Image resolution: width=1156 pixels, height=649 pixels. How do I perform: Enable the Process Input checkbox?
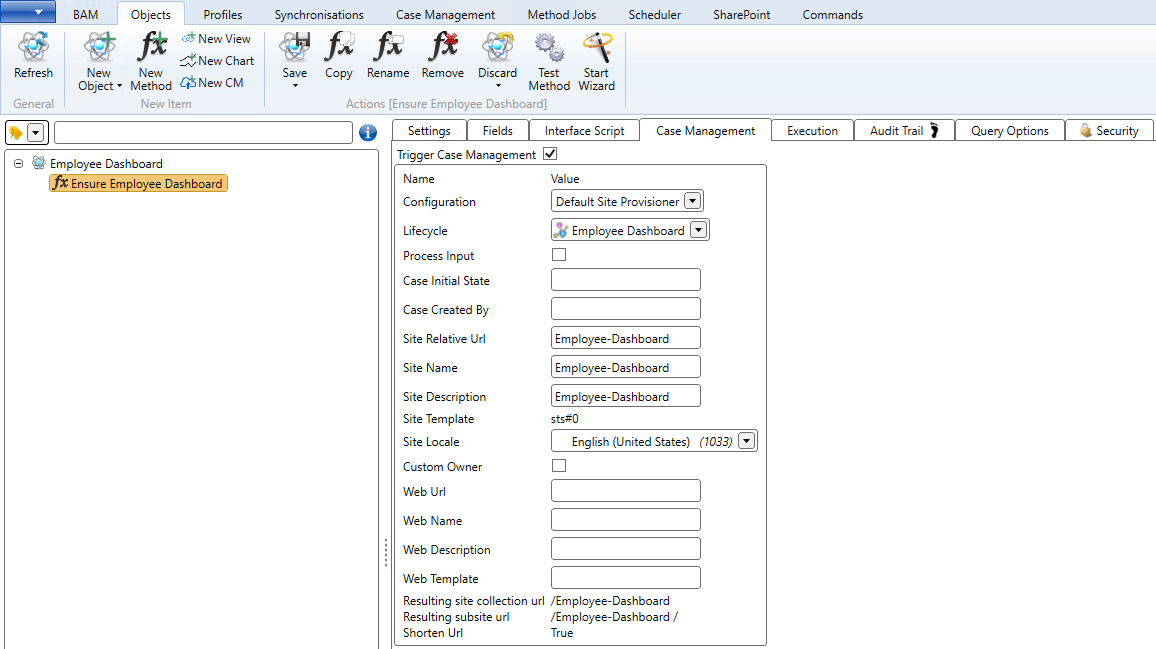coord(559,254)
